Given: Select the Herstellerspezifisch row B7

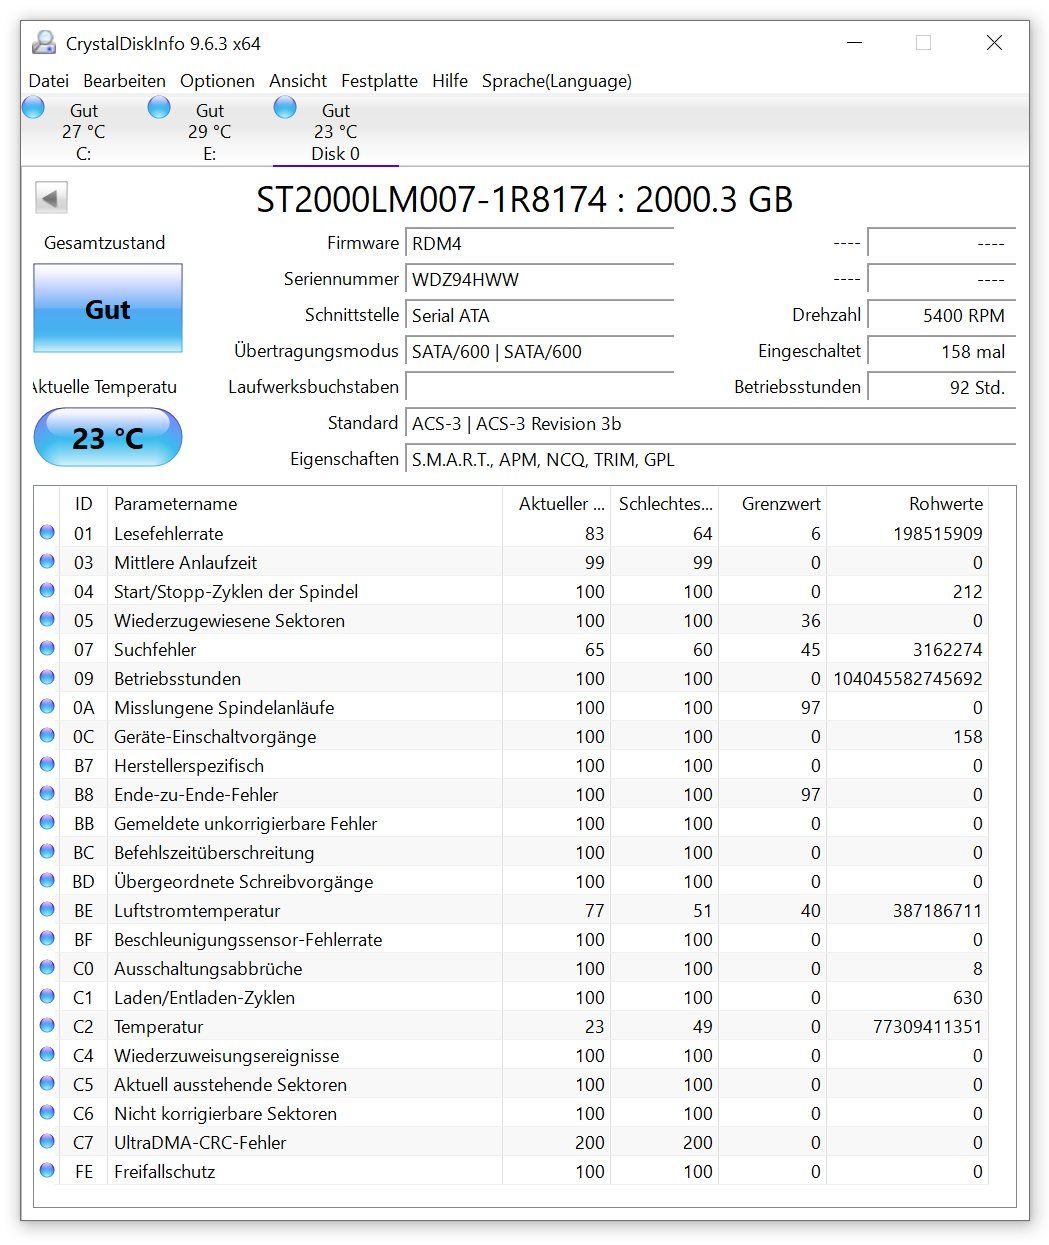Looking at the screenshot, I should coord(511,765).
